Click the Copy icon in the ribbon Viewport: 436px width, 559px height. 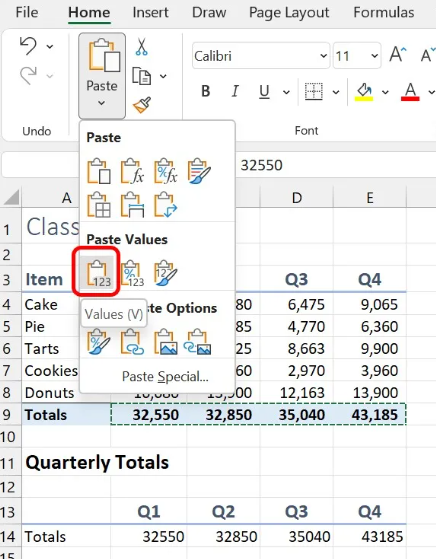pyautogui.click(x=142, y=76)
